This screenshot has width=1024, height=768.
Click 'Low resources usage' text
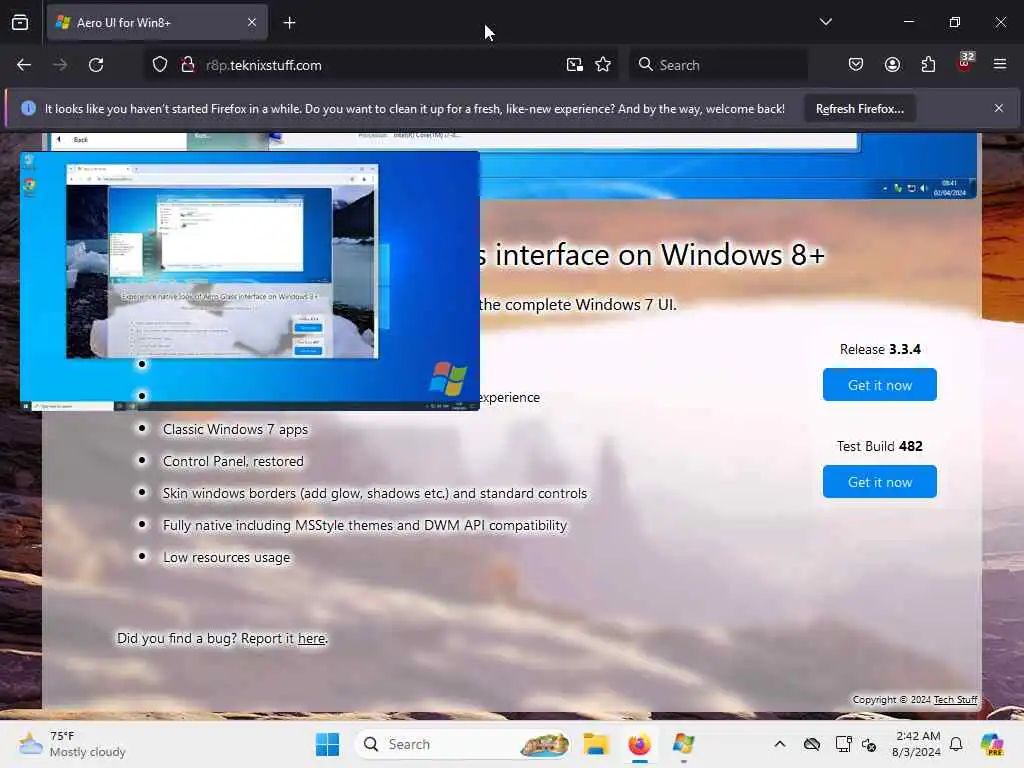pyautogui.click(x=227, y=558)
